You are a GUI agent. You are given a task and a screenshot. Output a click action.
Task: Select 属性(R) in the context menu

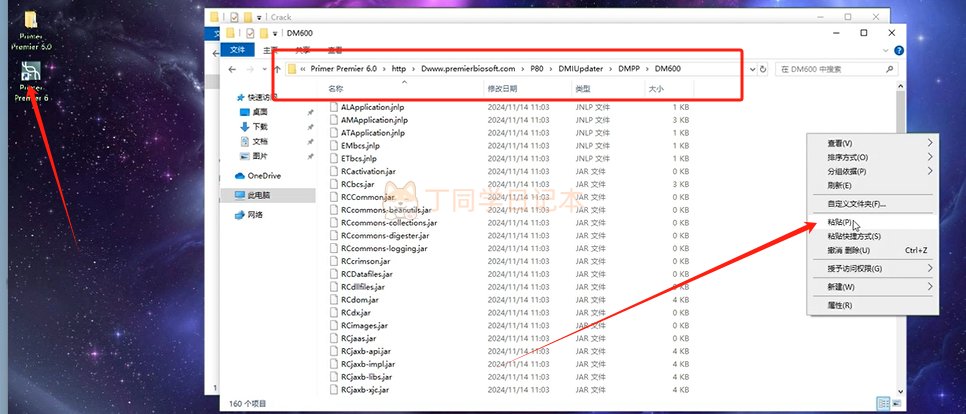(x=840, y=305)
